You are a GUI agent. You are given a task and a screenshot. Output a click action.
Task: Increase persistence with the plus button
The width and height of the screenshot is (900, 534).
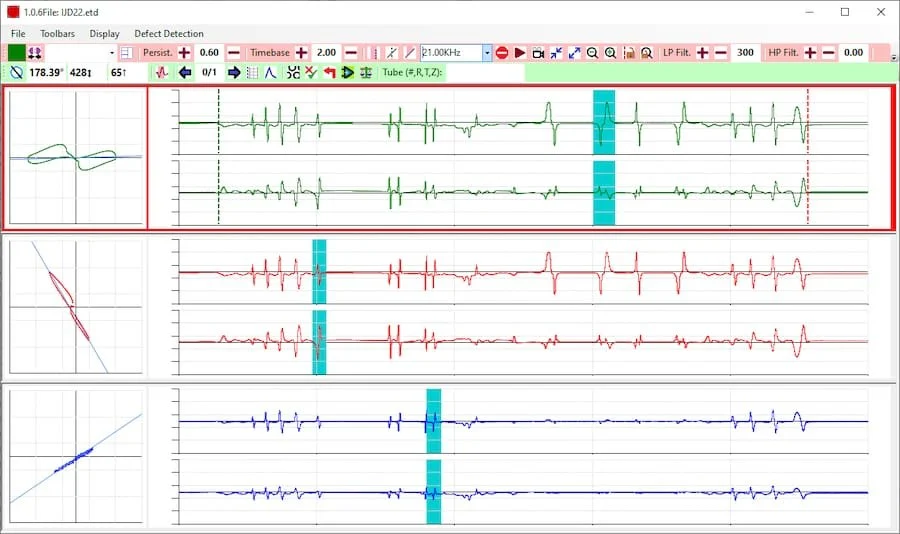tap(184, 53)
